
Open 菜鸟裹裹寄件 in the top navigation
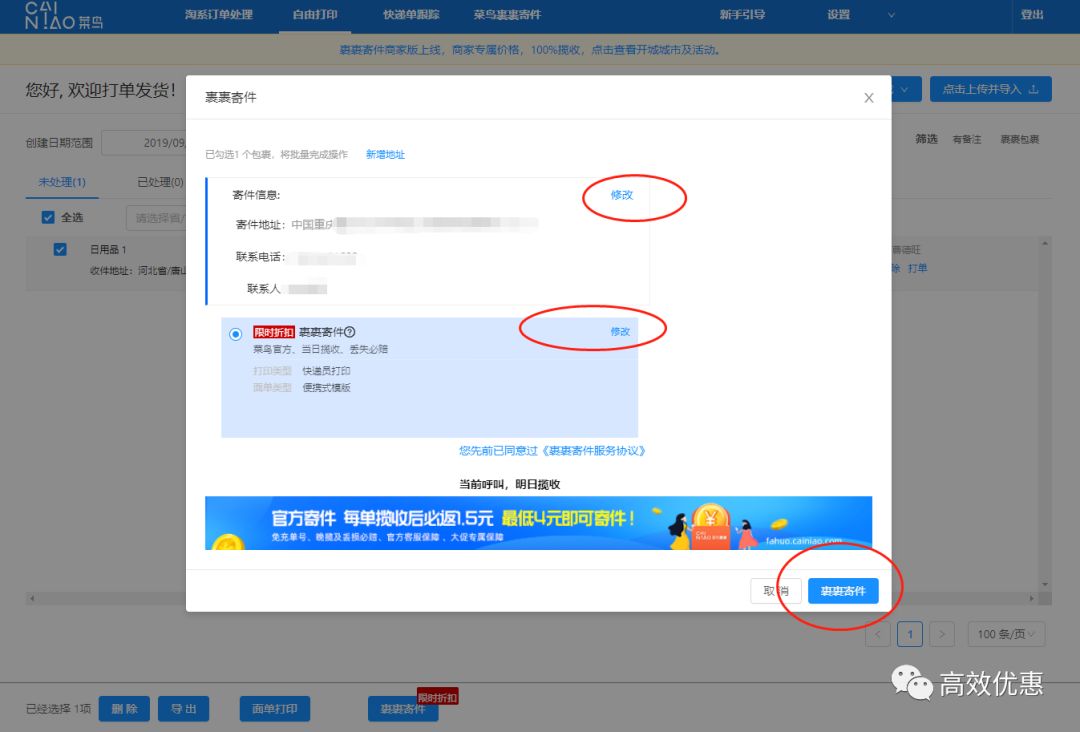[507, 14]
